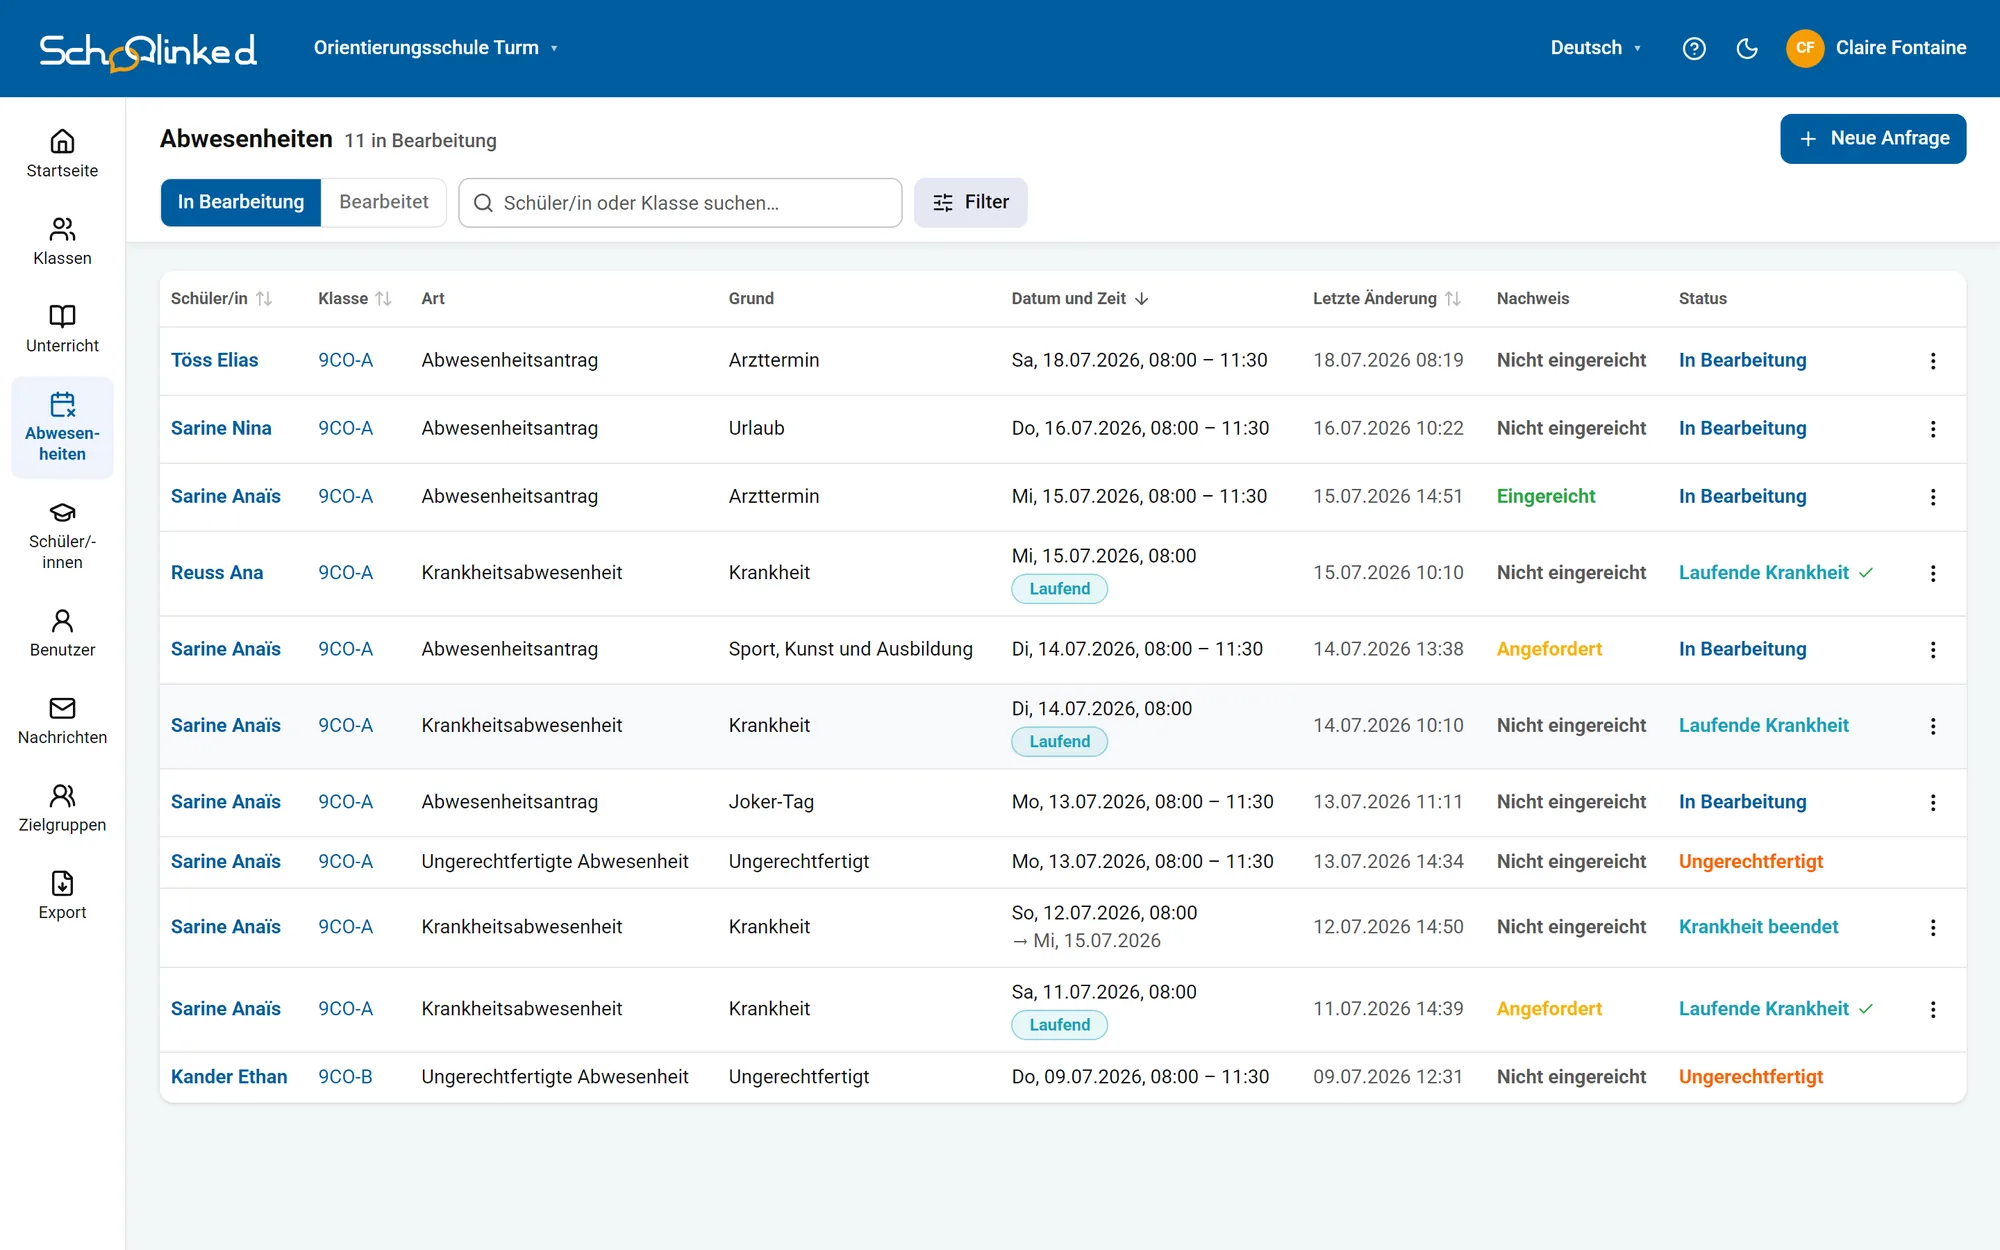
Task: Toggle dark mode moon icon
Action: coord(1747,48)
